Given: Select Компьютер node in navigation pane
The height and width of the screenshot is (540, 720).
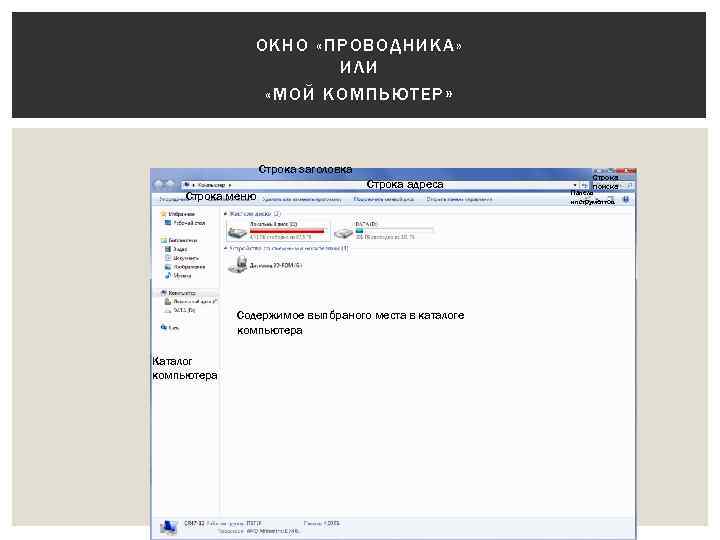Looking at the screenshot, I should 178,293.
